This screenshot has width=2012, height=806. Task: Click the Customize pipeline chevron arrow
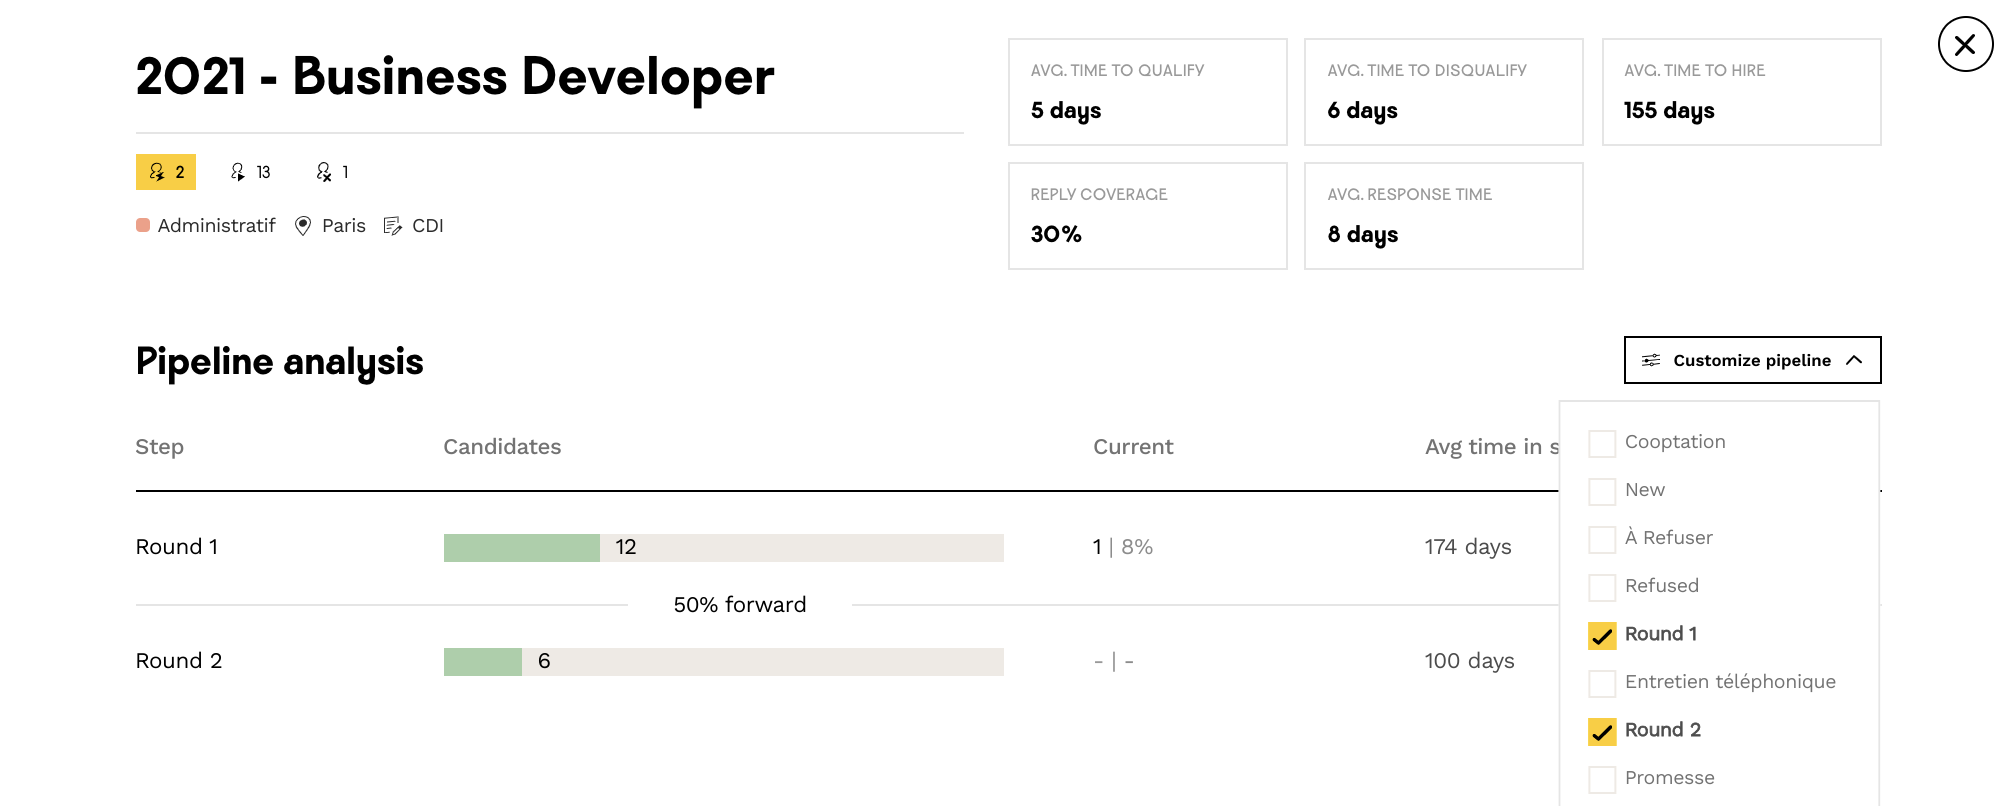point(1854,360)
